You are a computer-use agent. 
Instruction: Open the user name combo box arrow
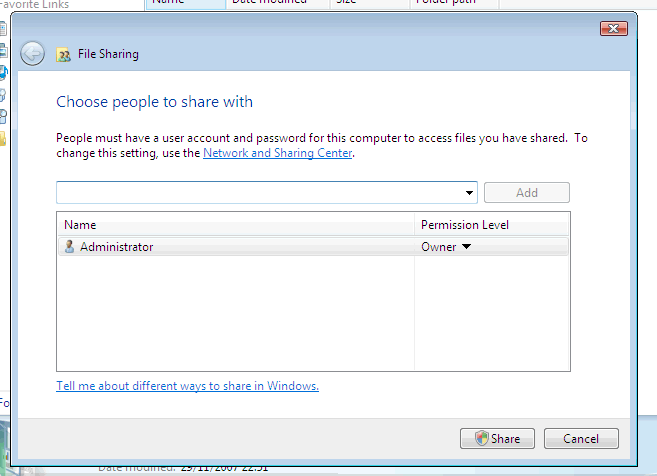469,193
